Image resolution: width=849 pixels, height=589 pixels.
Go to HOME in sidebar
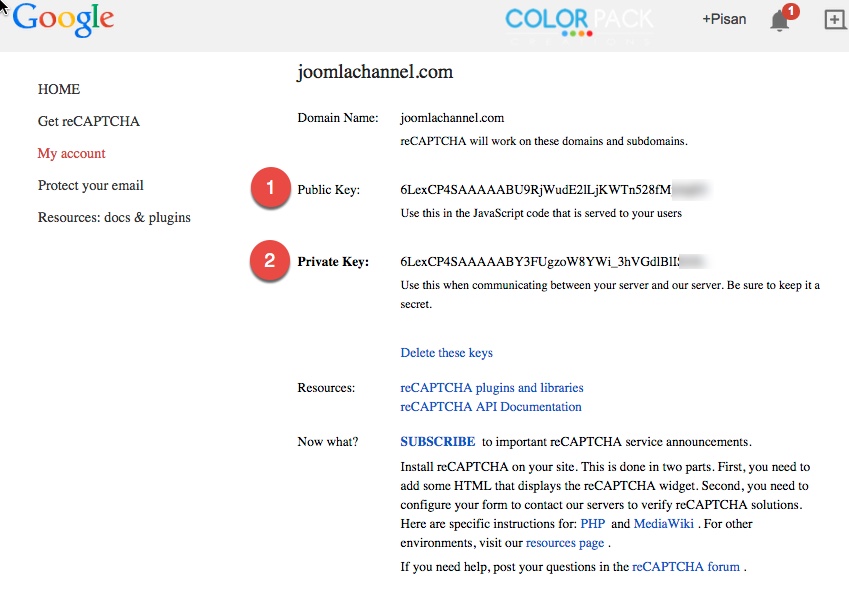[x=58, y=89]
